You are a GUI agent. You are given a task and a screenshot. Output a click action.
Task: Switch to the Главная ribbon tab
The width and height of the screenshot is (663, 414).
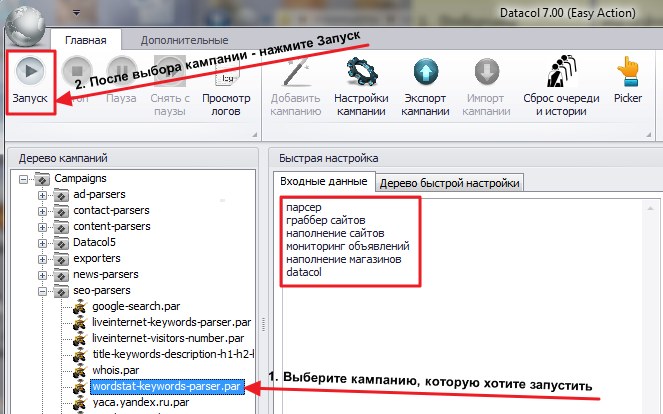point(86,40)
